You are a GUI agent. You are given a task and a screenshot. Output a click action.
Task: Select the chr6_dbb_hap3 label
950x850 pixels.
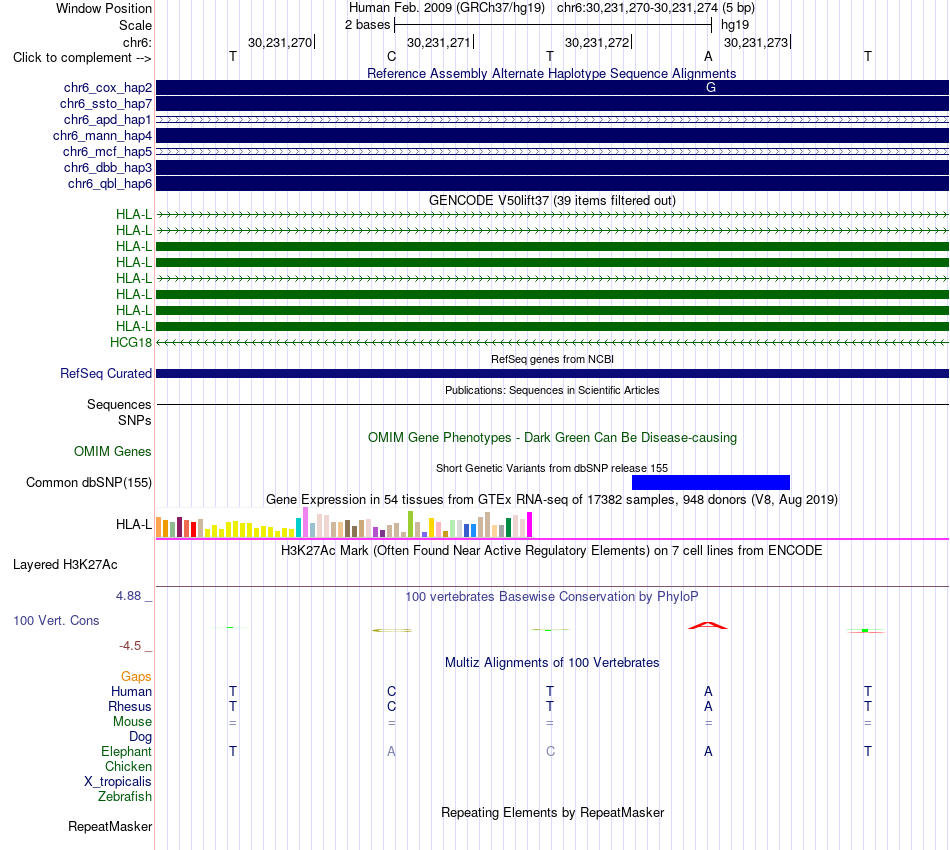tap(108, 167)
